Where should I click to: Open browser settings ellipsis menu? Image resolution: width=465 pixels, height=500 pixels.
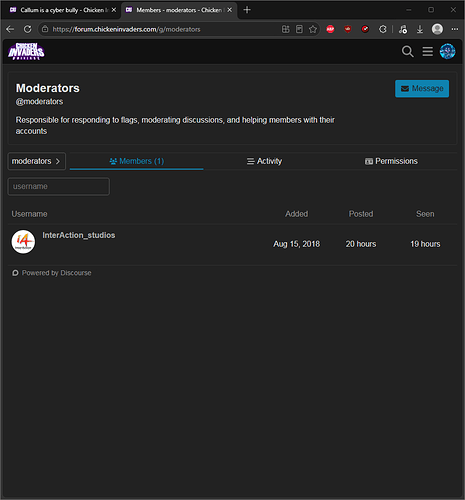455,29
